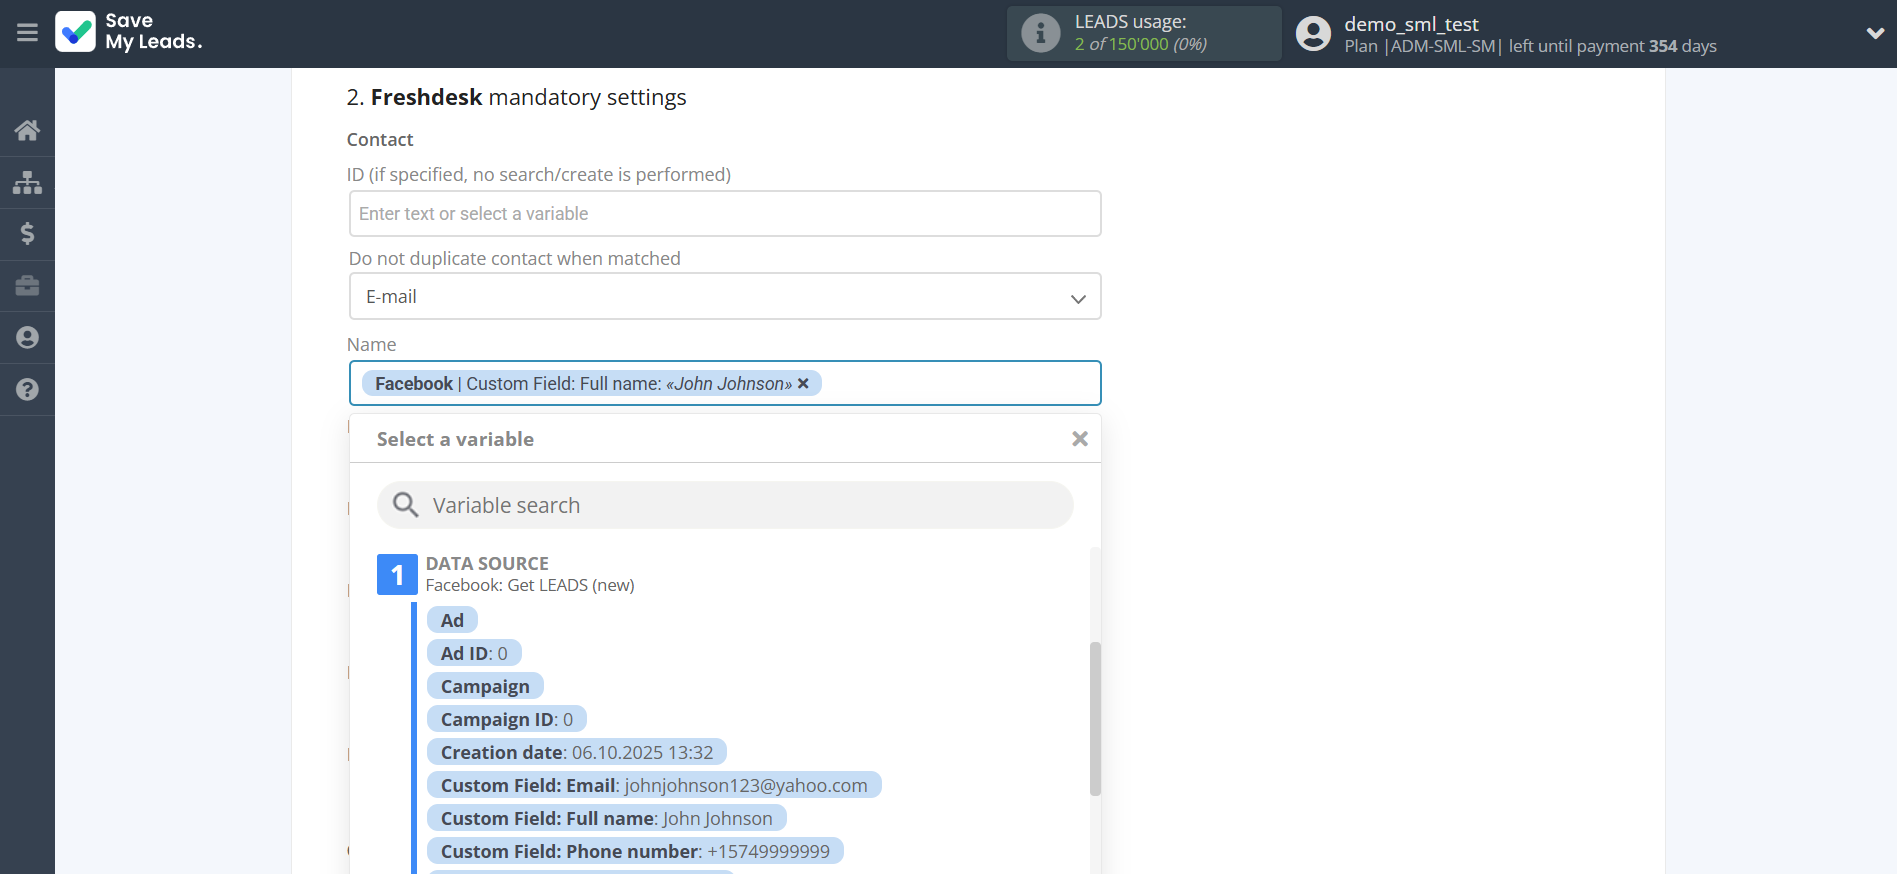1897x874 pixels.
Task: Click the LEADS usage info icon
Action: pyautogui.click(x=1040, y=33)
